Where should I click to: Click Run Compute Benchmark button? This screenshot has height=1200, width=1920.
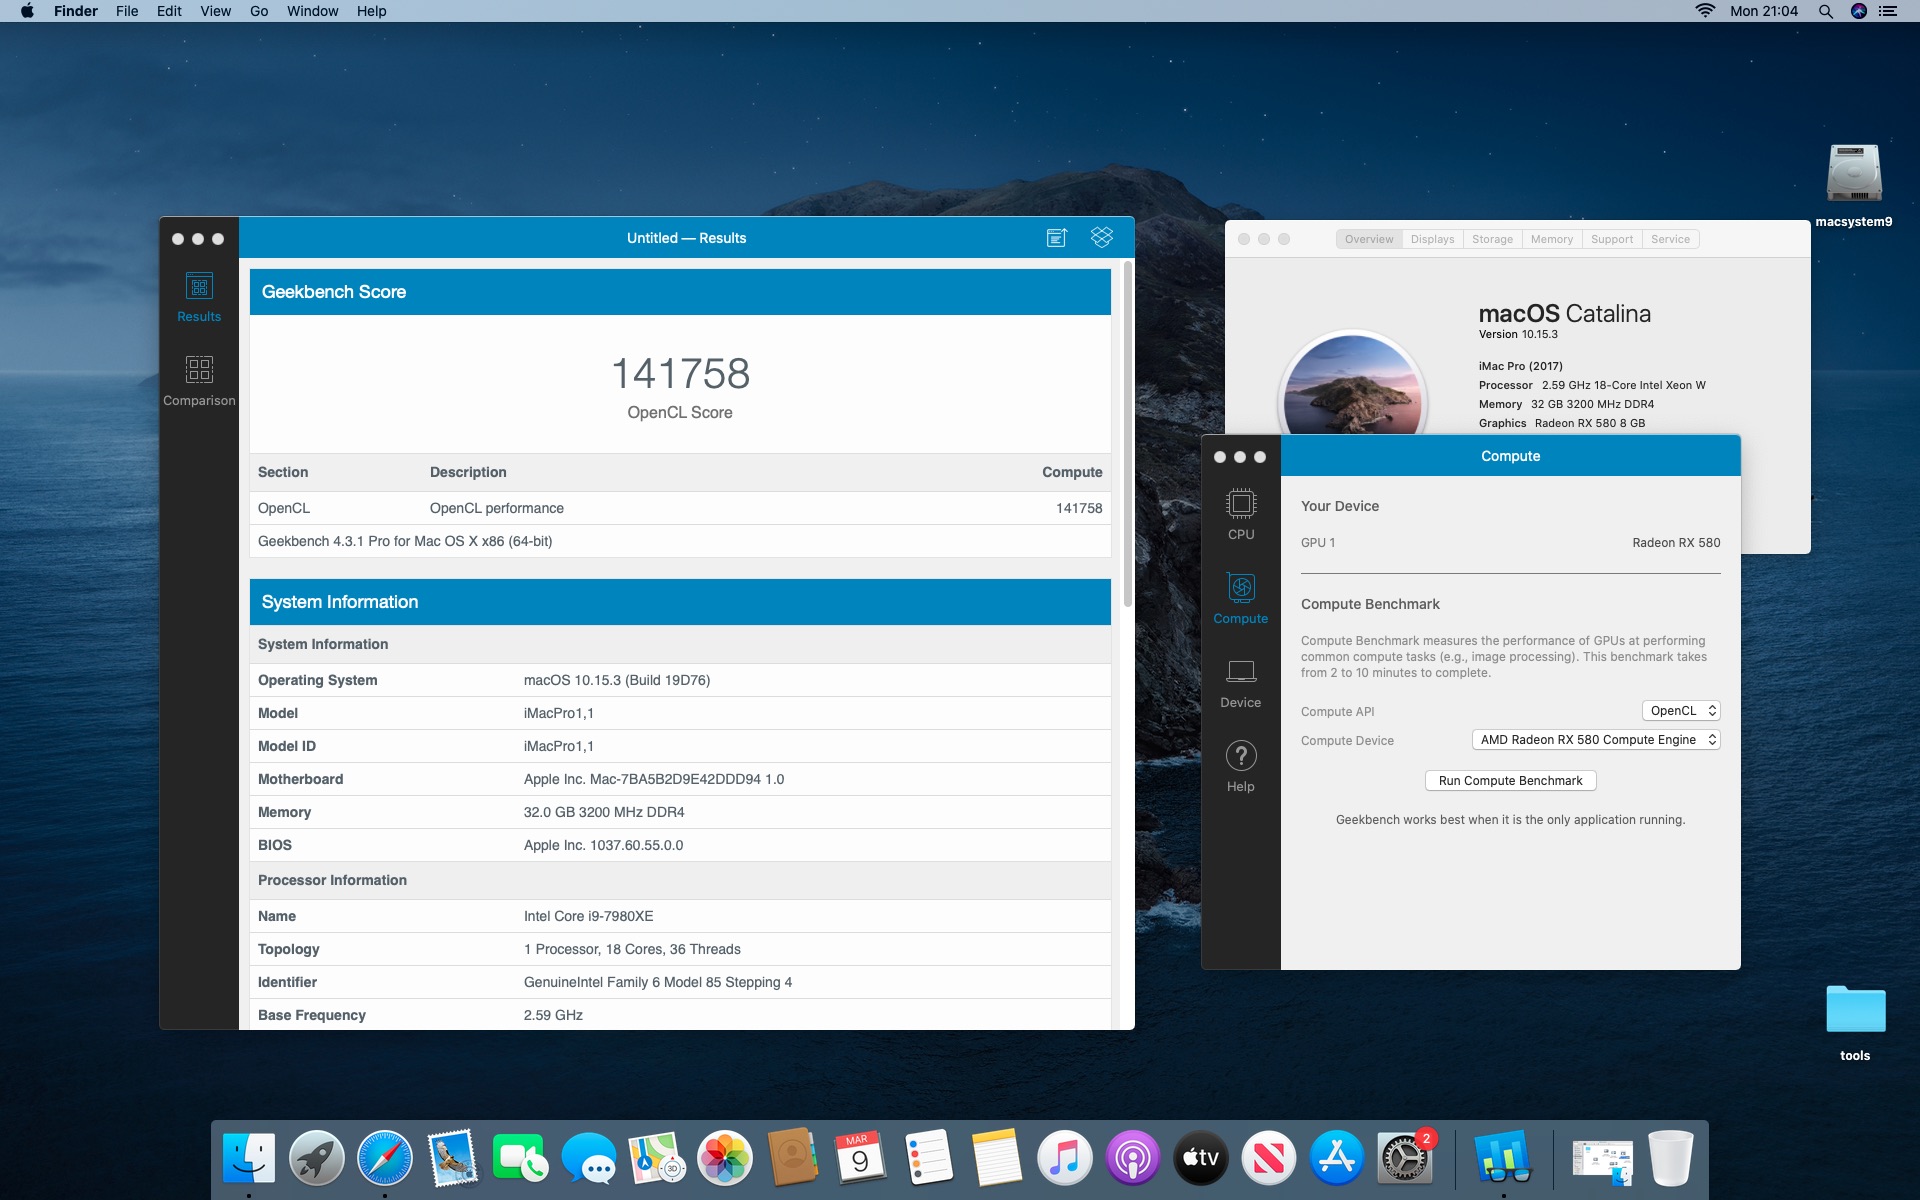(x=1510, y=781)
